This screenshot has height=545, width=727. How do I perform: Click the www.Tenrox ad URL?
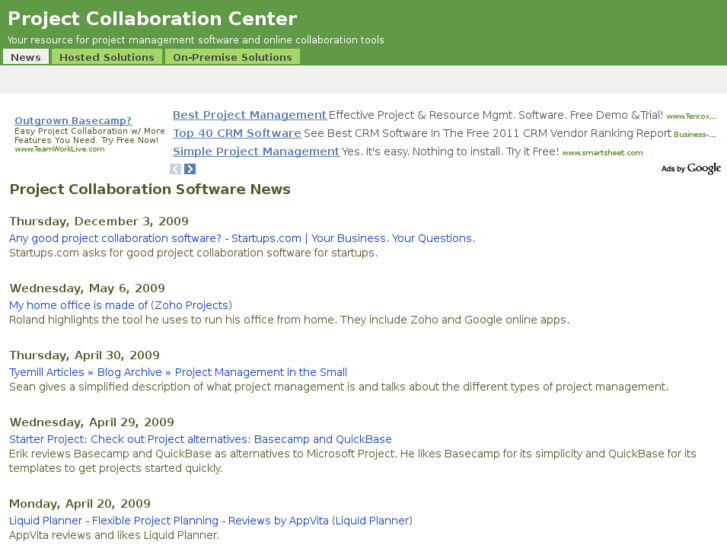pos(691,116)
